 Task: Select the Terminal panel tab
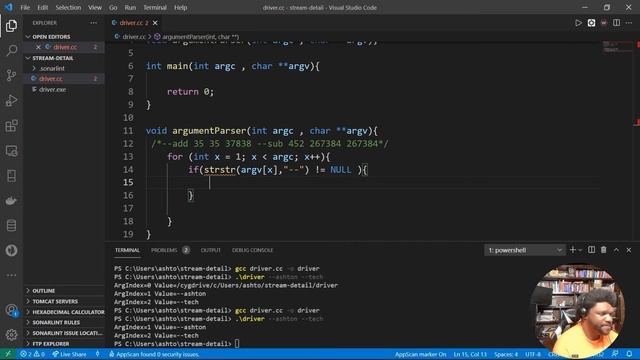pos(127,250)
